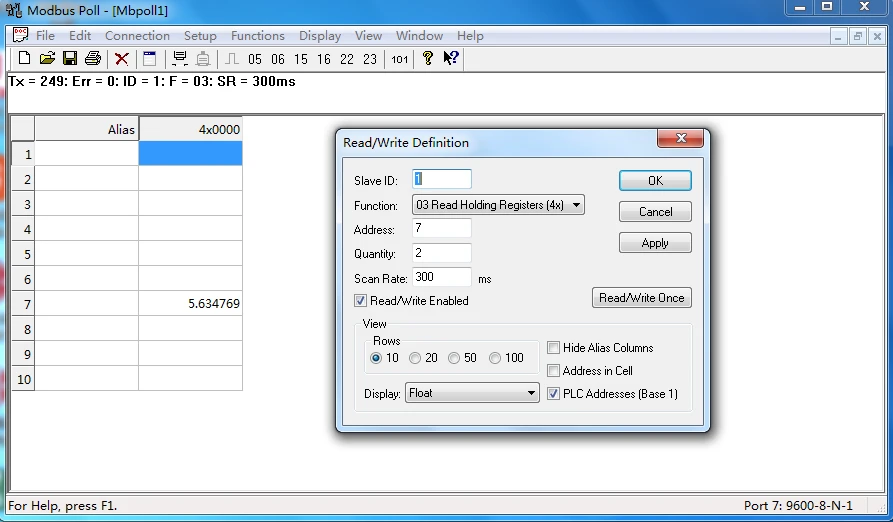The image size is (893, 522).
Task: Click the Cancel button
Action: pyautogui.click(x=655, y=212)
